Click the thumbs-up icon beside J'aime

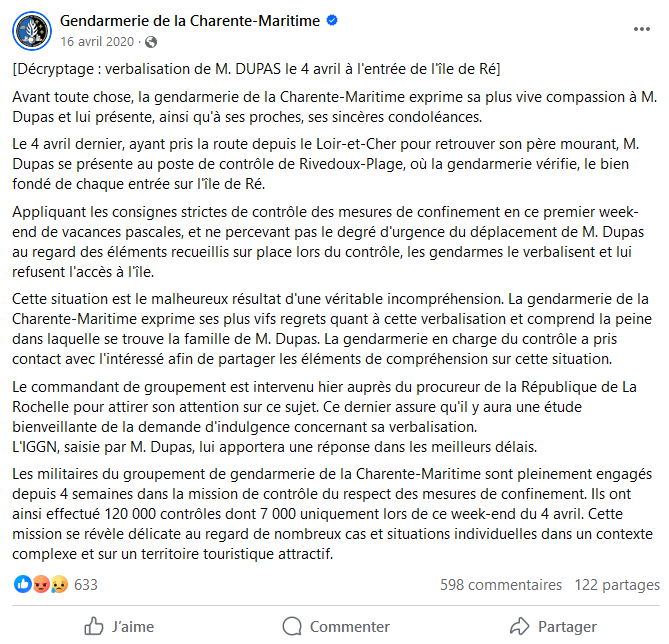93,627
